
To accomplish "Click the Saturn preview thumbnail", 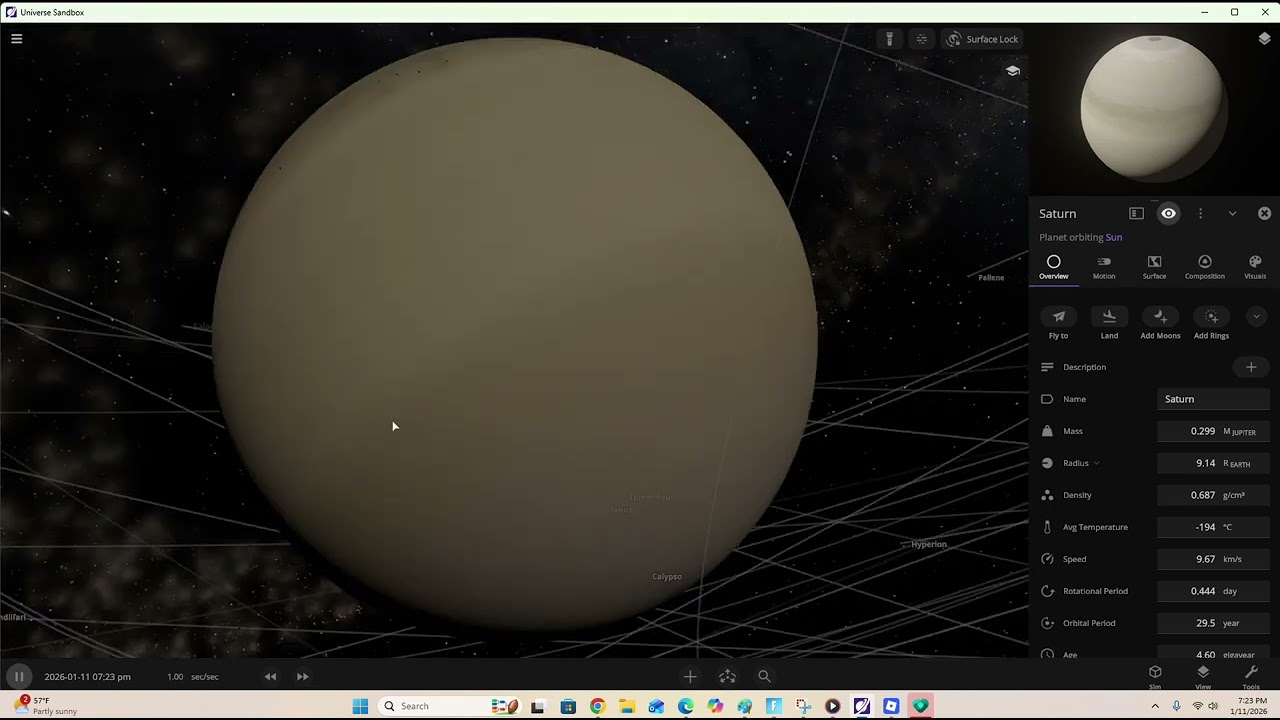I will 1152,108.
